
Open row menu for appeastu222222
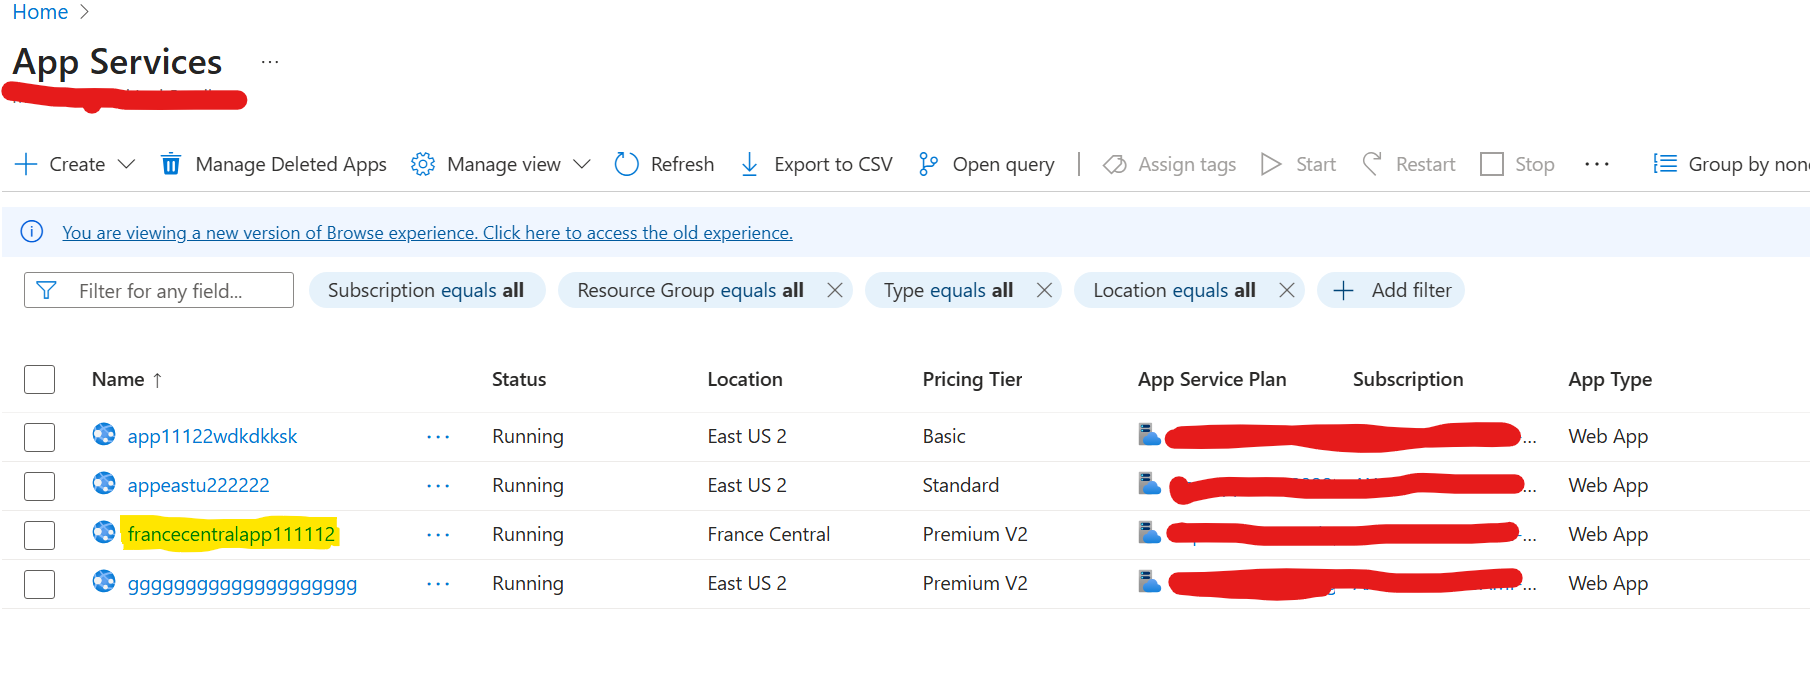coord(438,486)
